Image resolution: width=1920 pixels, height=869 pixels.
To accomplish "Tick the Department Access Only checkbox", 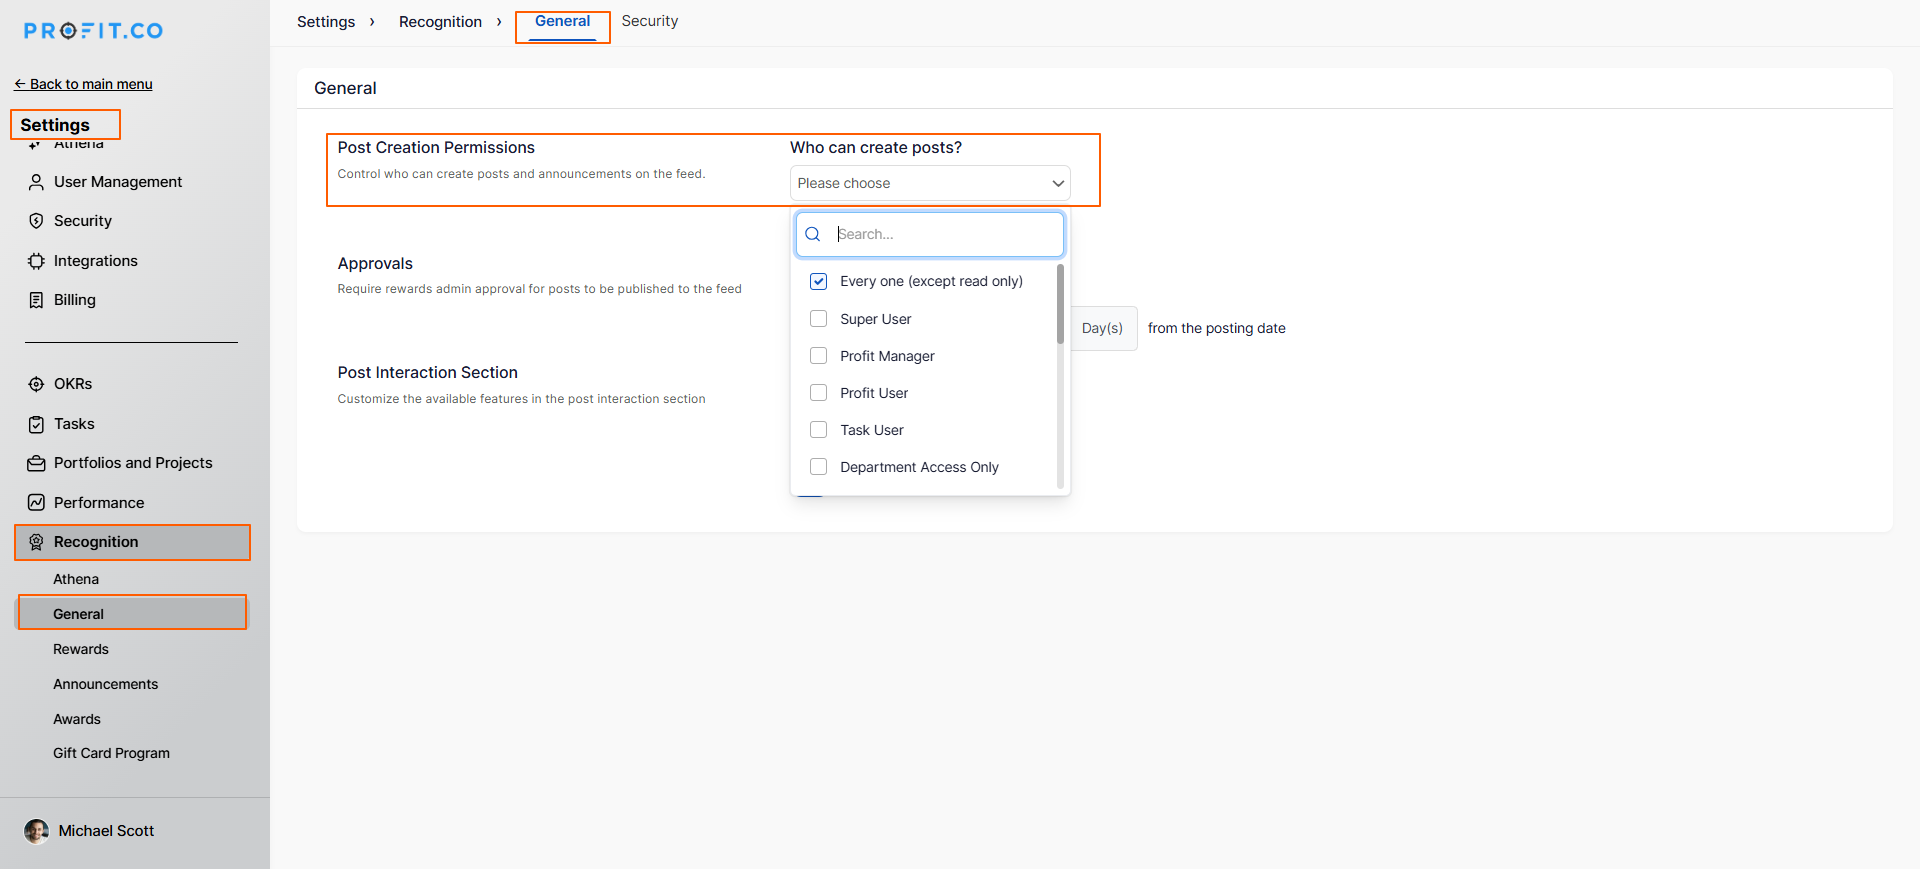I will pos(818,467).
